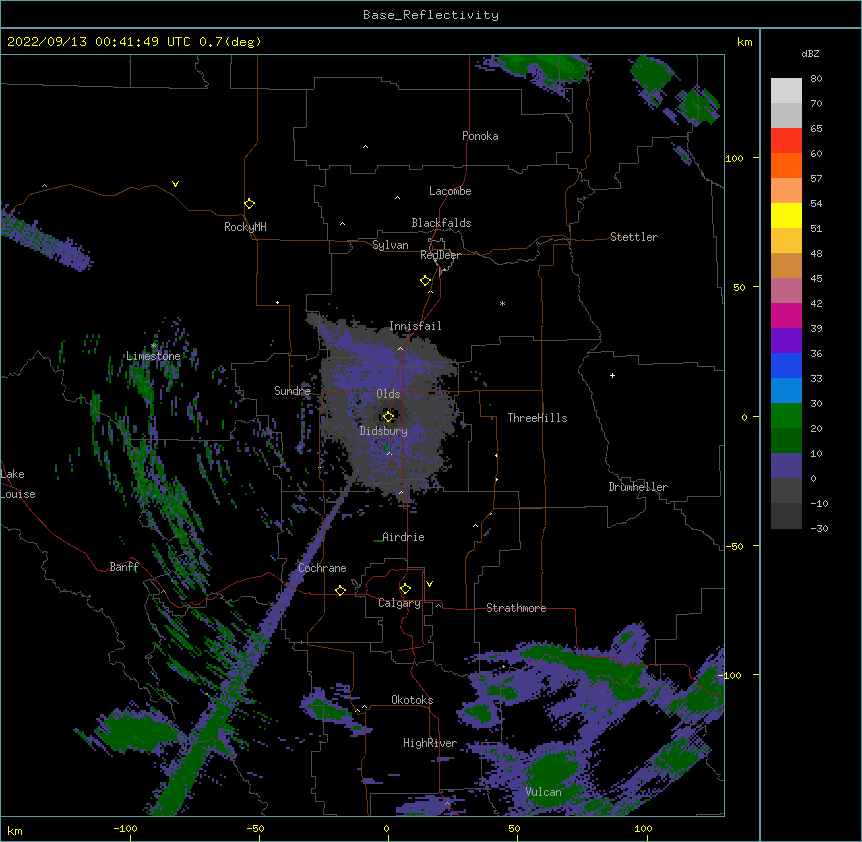862x842 pixels.
Task: Select the Drumheller town label
Action: [x=638, y=487]
